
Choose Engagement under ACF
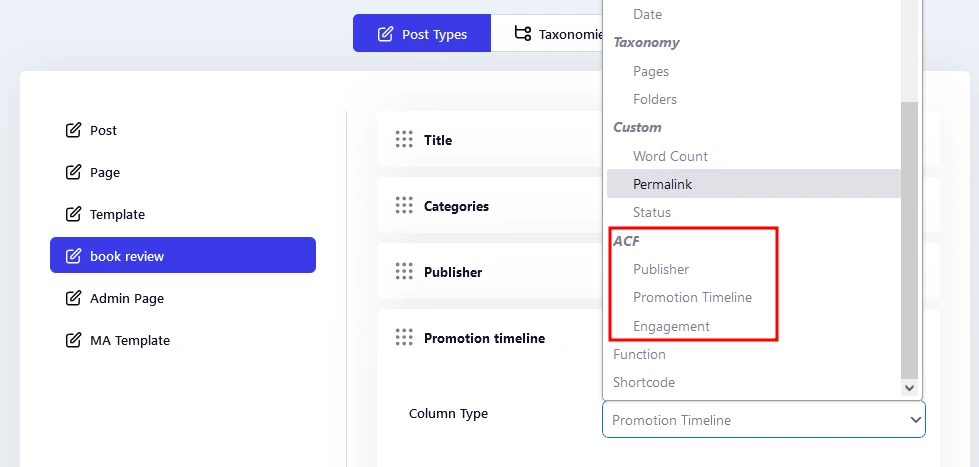point(754,326)
